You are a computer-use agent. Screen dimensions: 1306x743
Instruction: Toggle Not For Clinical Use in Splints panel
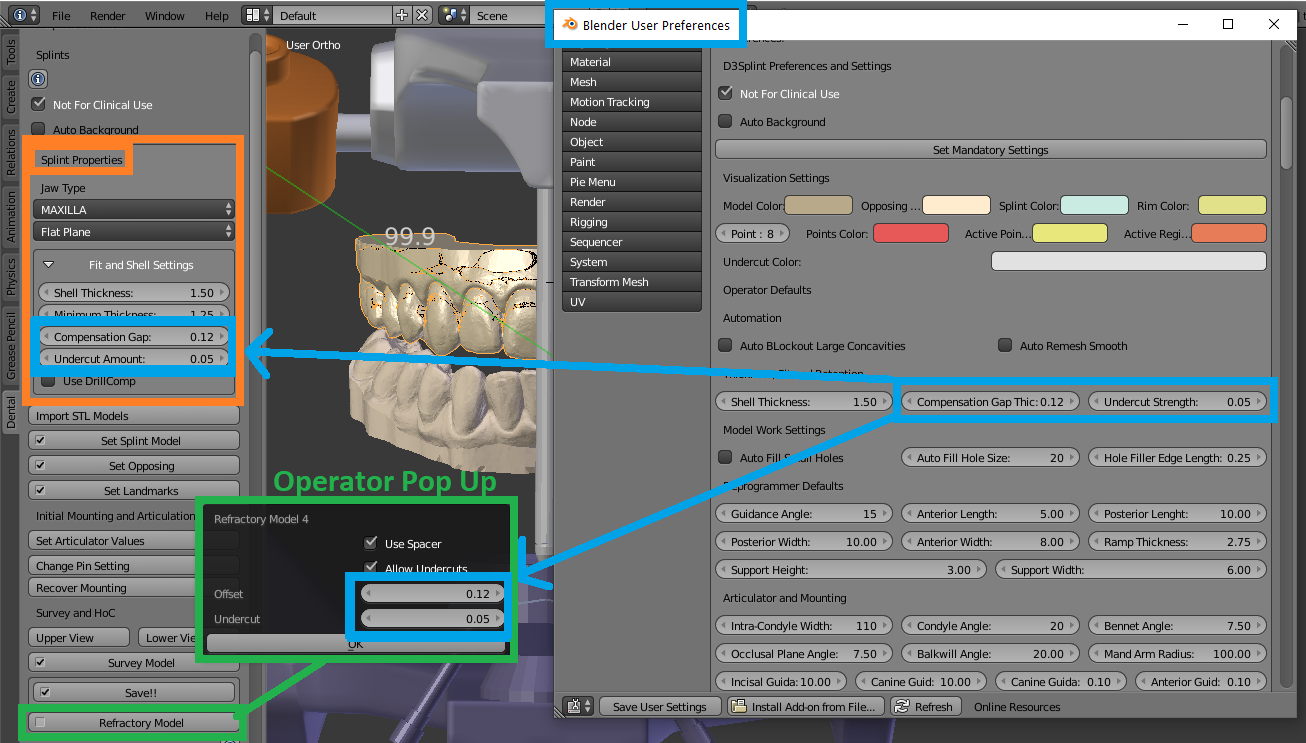(39, 104)
